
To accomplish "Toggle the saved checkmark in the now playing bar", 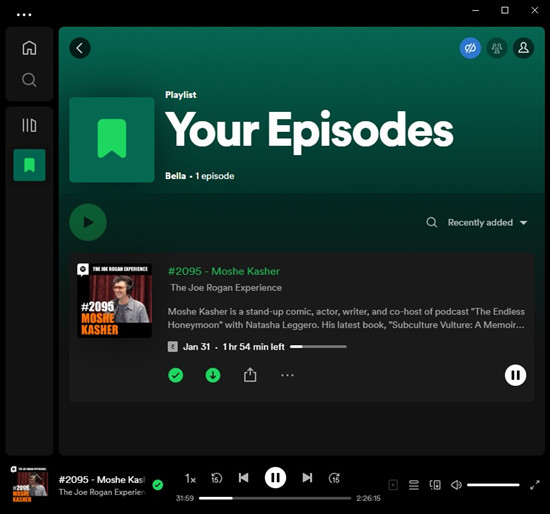I will point(158,485).
